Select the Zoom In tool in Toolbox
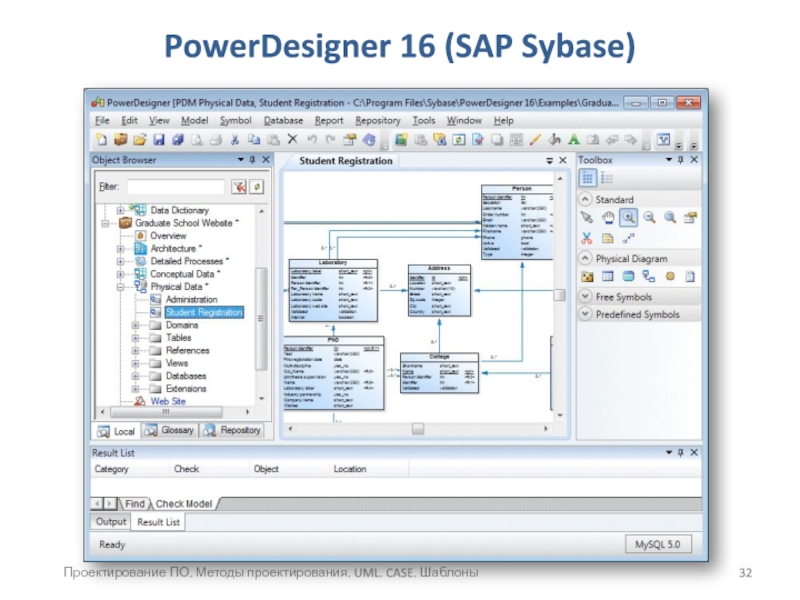This screenshot has height=600, width=800. [629, 218]
